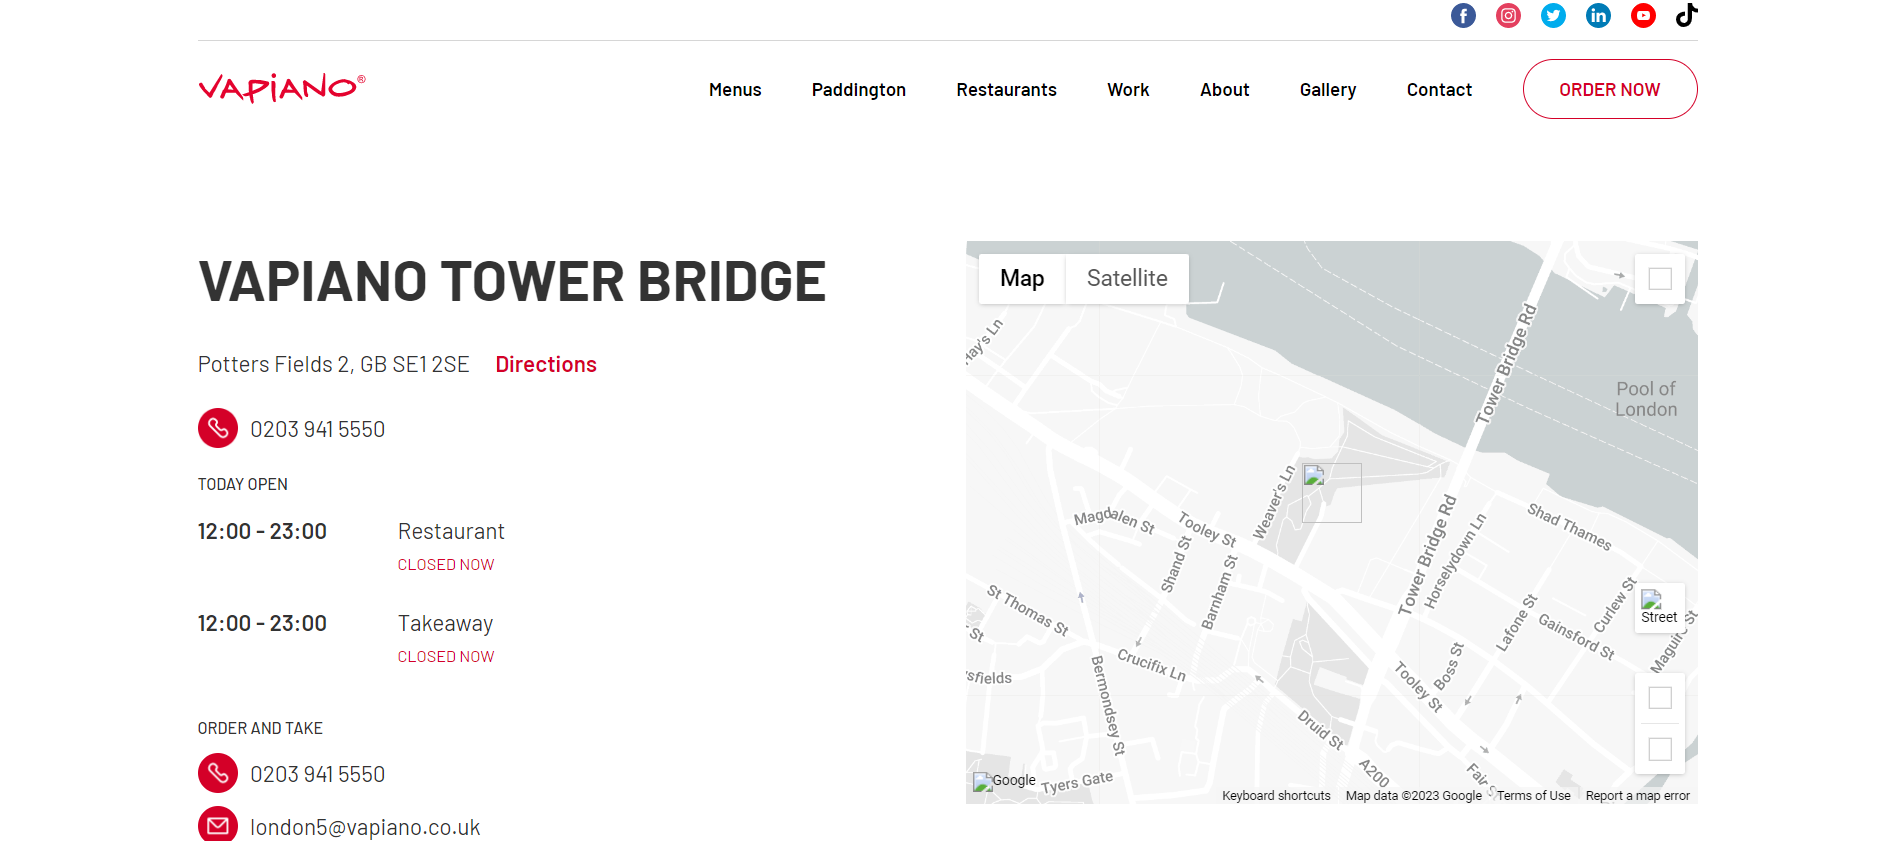Viewport: 1882px width, 841px height.
Task: Click CLOSED NOW under Restaurant
Action: (x=446, y=565)
